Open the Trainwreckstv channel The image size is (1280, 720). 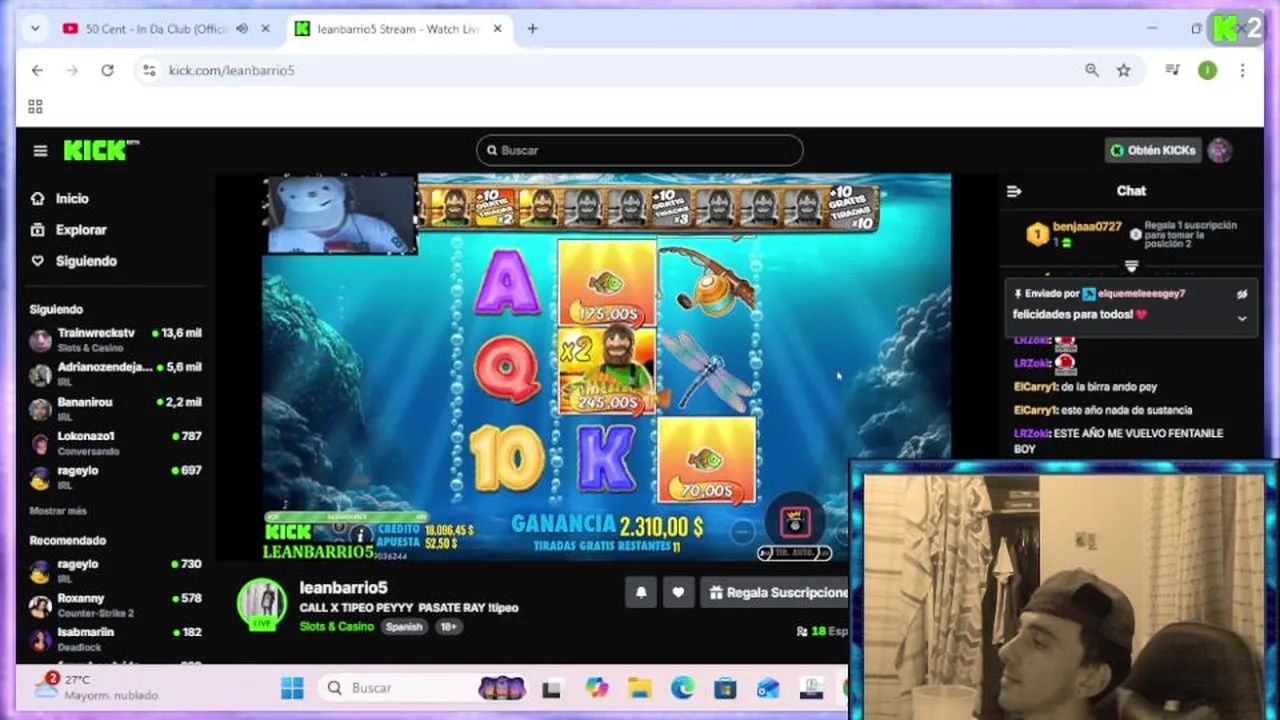click(116, 340)
